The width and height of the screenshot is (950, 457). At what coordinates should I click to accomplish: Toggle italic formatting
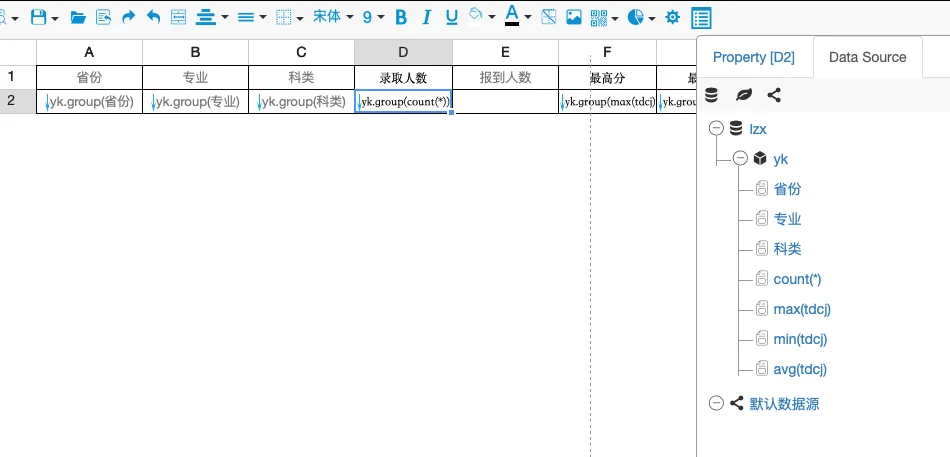pyautogui.click(x=427, y=18)
